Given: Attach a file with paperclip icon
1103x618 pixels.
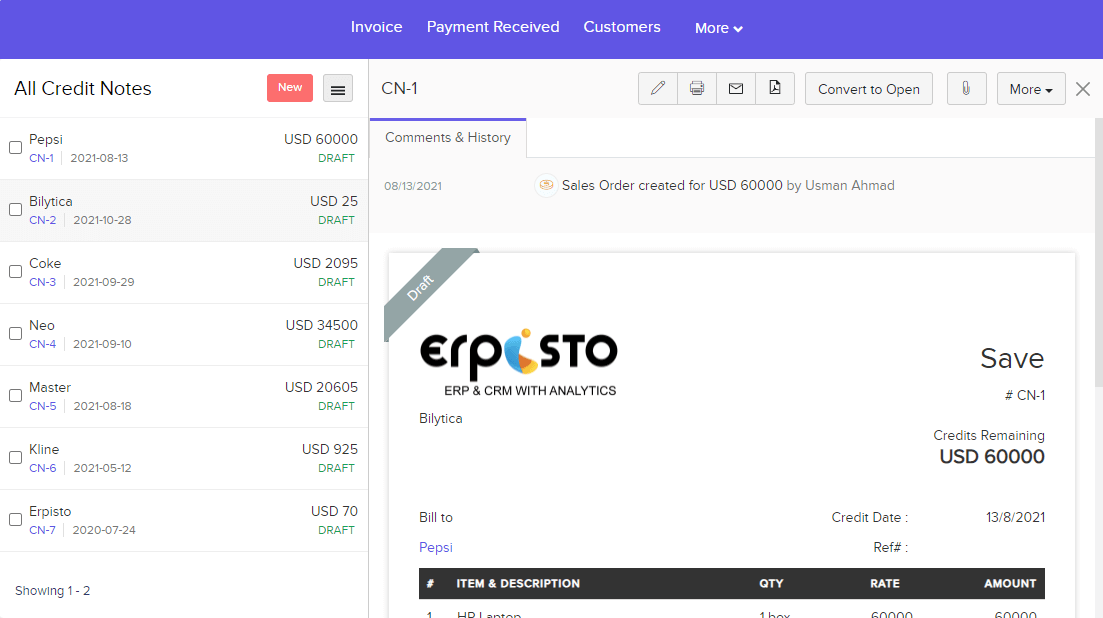Looking at the screenshot, I should 967,89.
